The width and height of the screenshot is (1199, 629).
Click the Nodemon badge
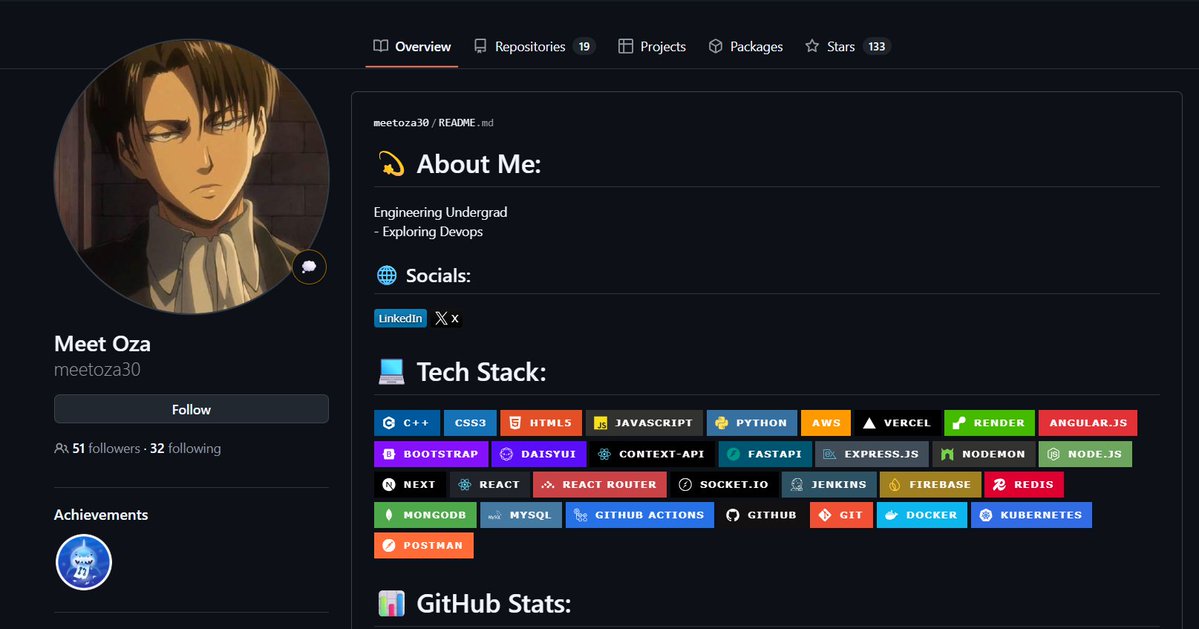983,454
